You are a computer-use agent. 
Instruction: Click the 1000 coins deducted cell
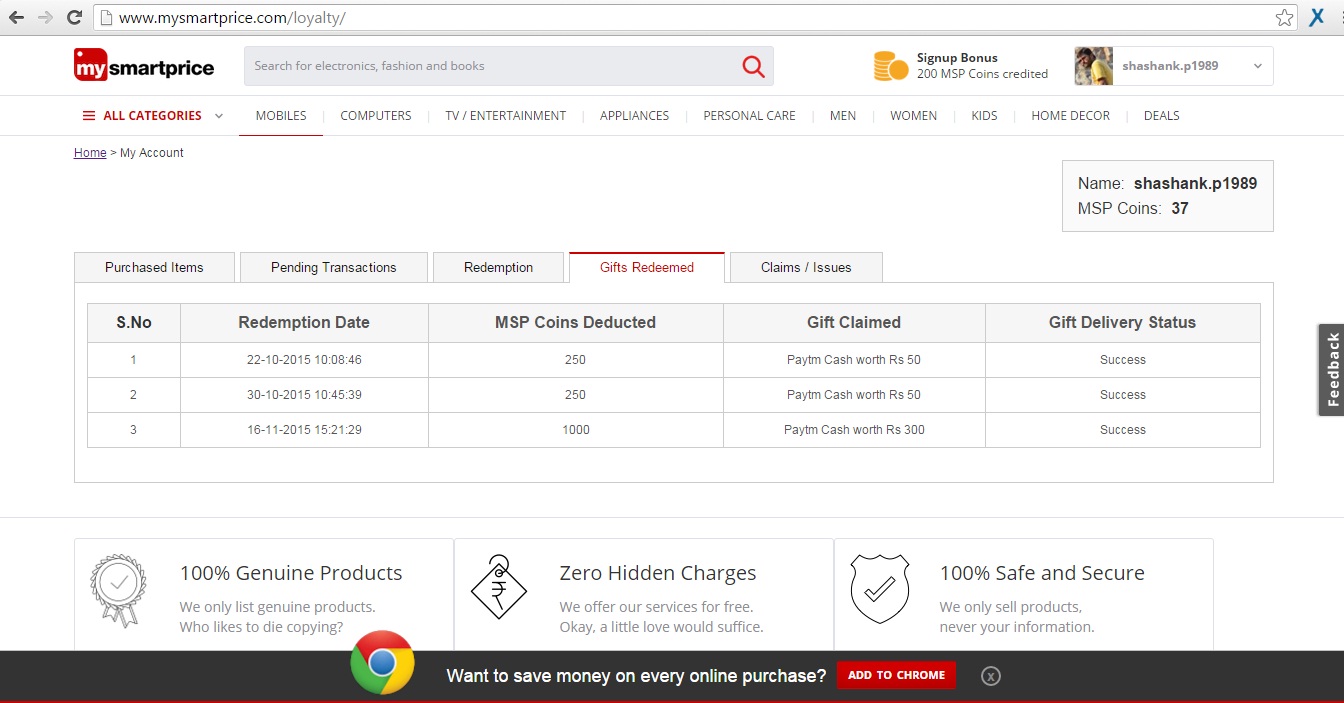[576, 430]
